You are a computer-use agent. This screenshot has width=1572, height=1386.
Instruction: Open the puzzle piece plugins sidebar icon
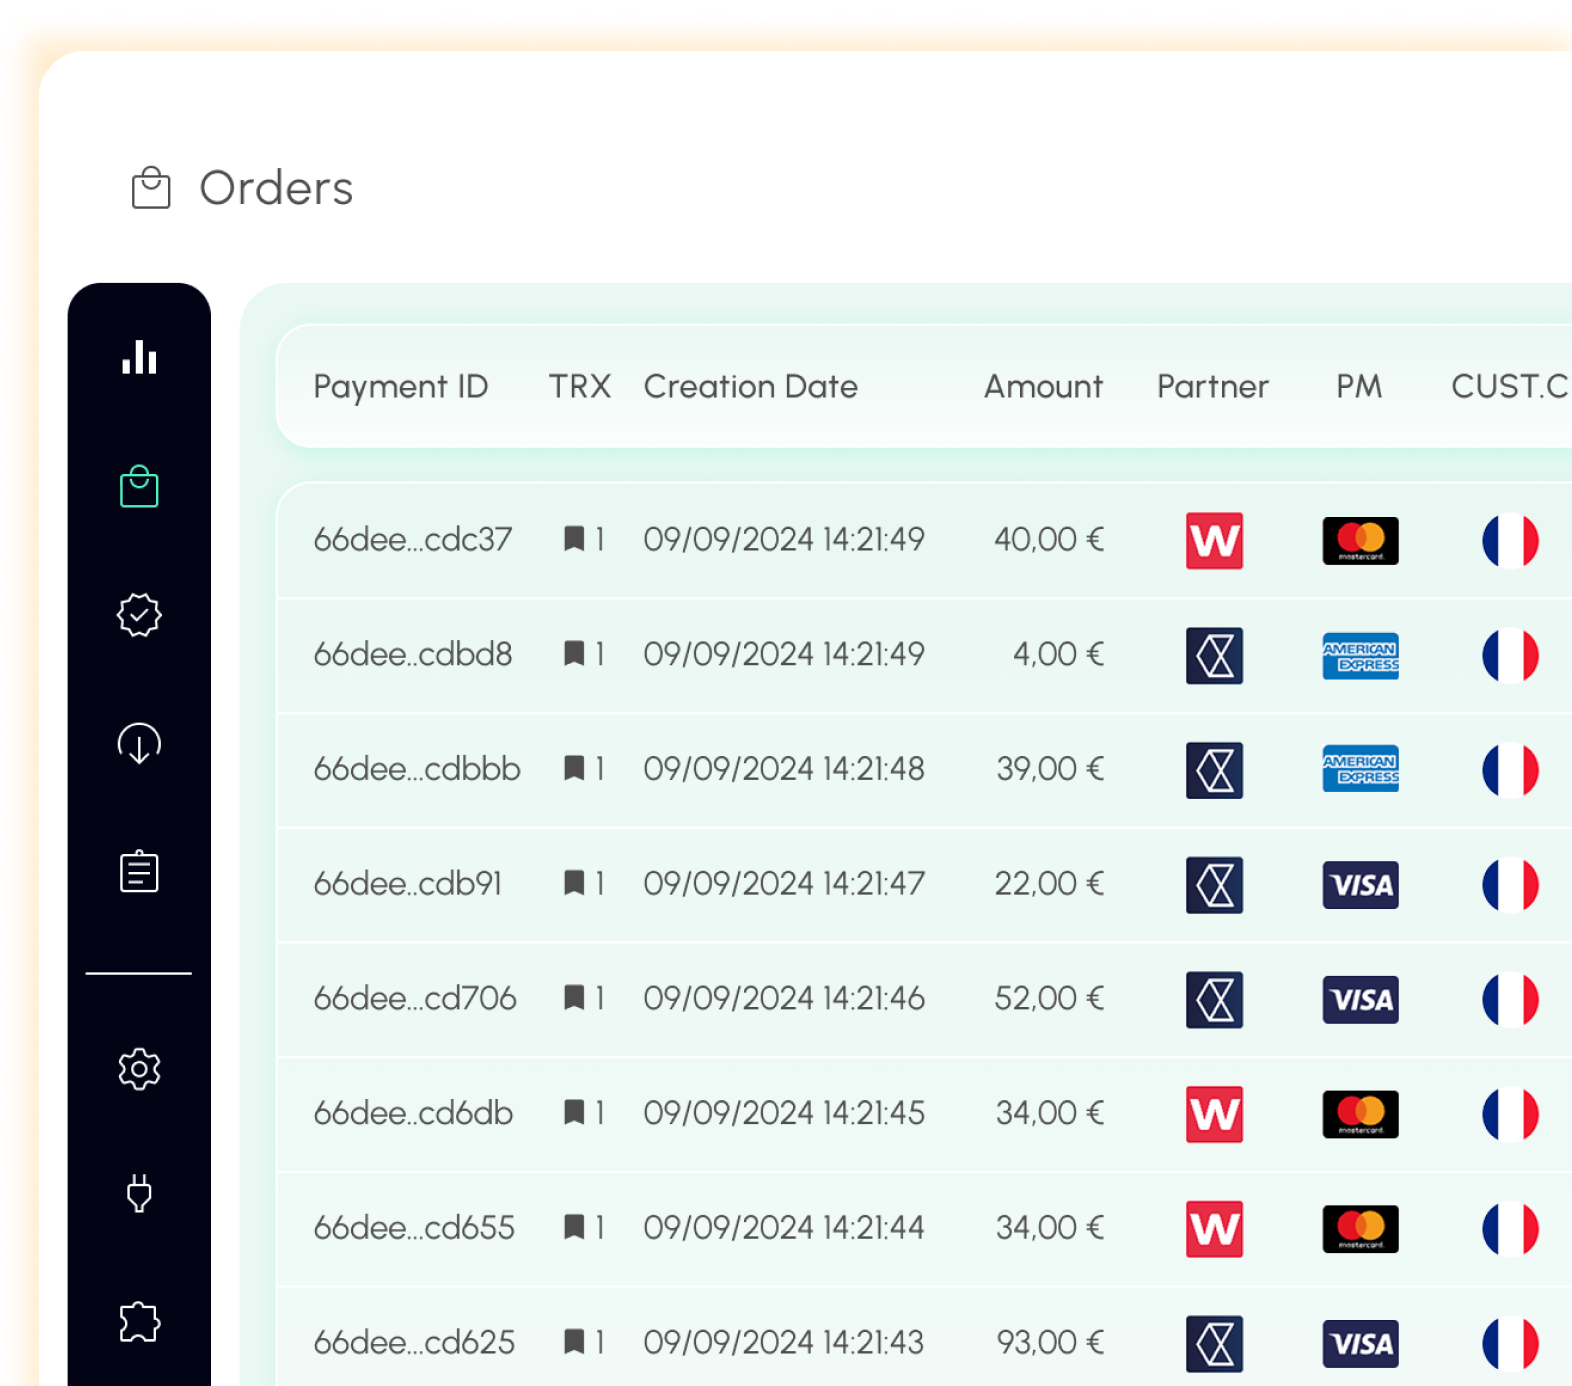point(139,1322)
